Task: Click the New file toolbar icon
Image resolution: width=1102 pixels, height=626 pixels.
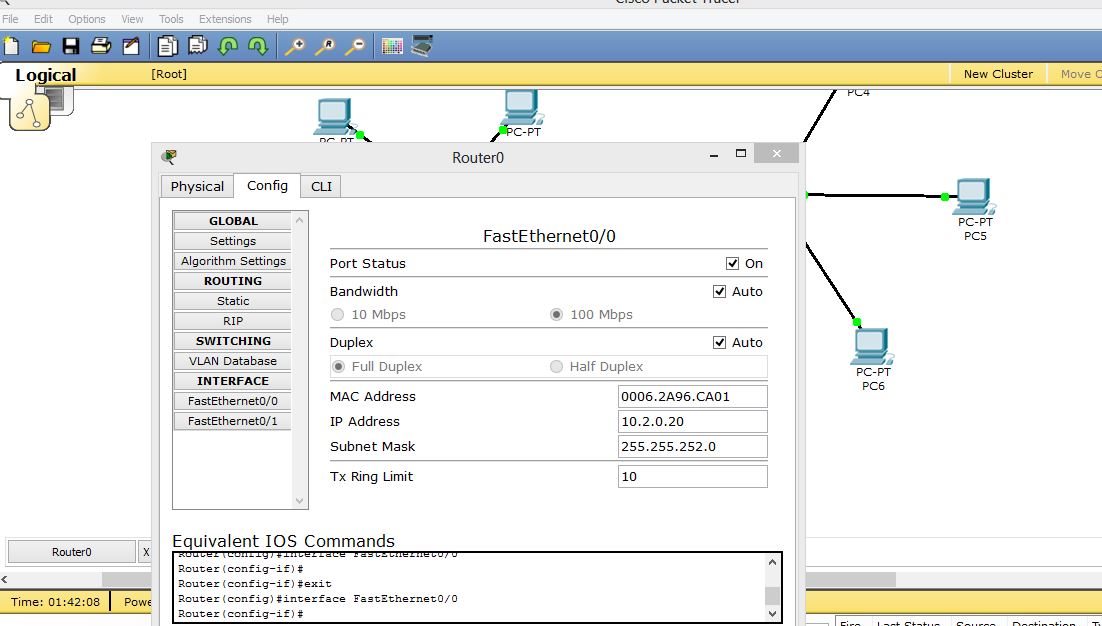Action: [11, 46]
